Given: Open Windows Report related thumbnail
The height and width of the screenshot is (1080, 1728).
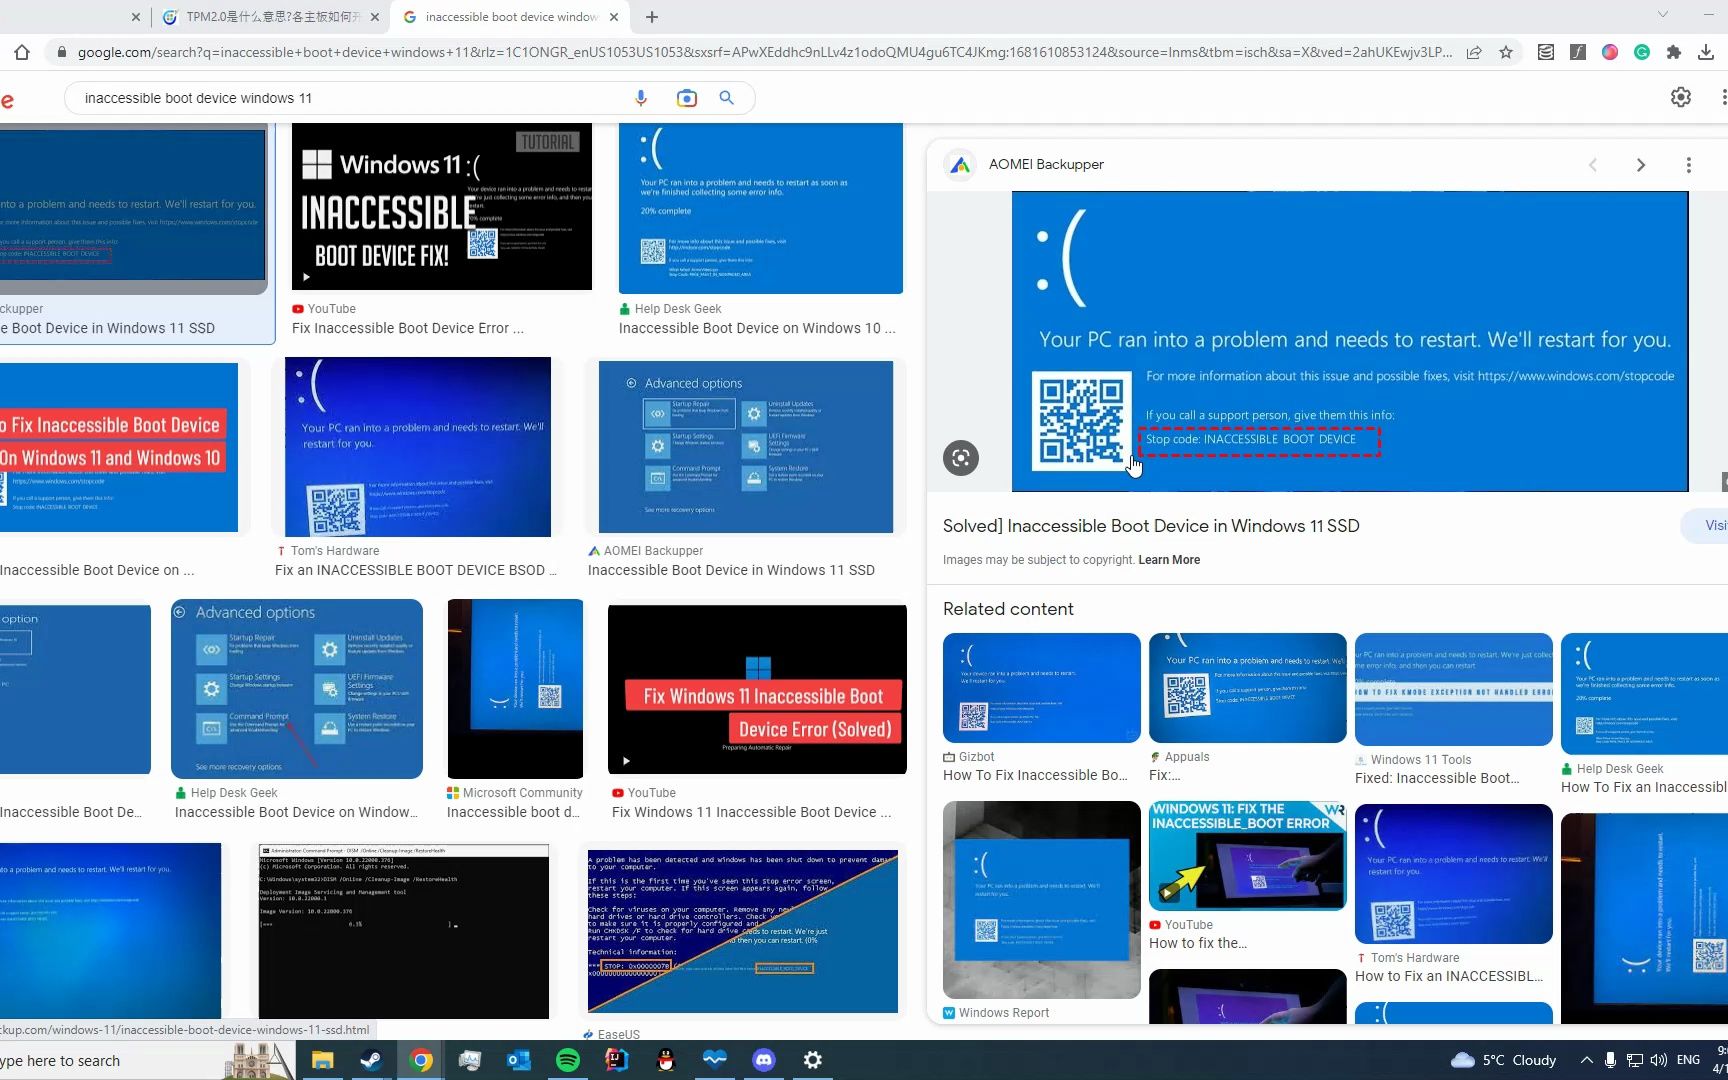Looking at the screenshot, I should point(1041,900).
